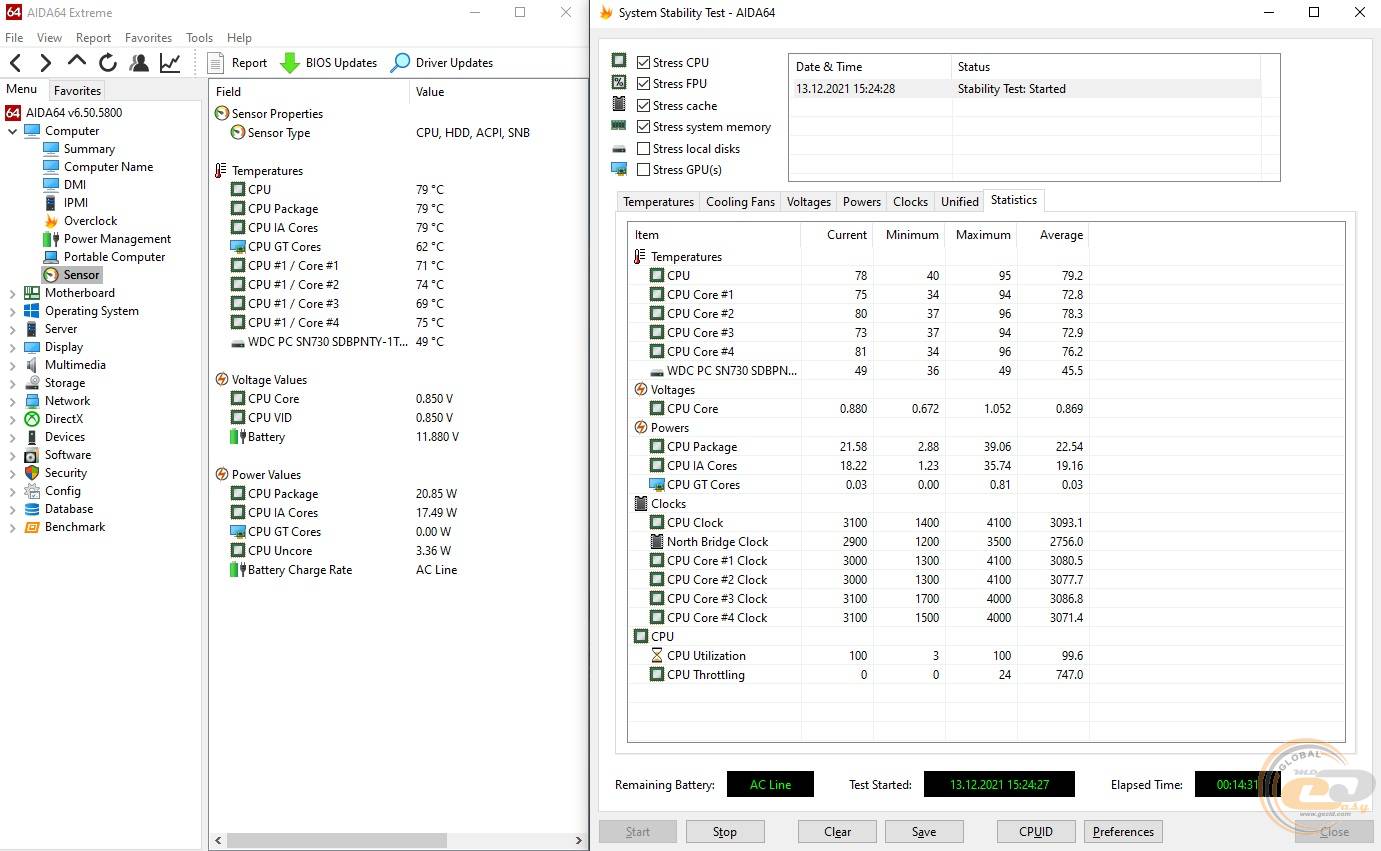Open Preferences in stability test
1381x851 pixels.
click(x=1123, y=832)
